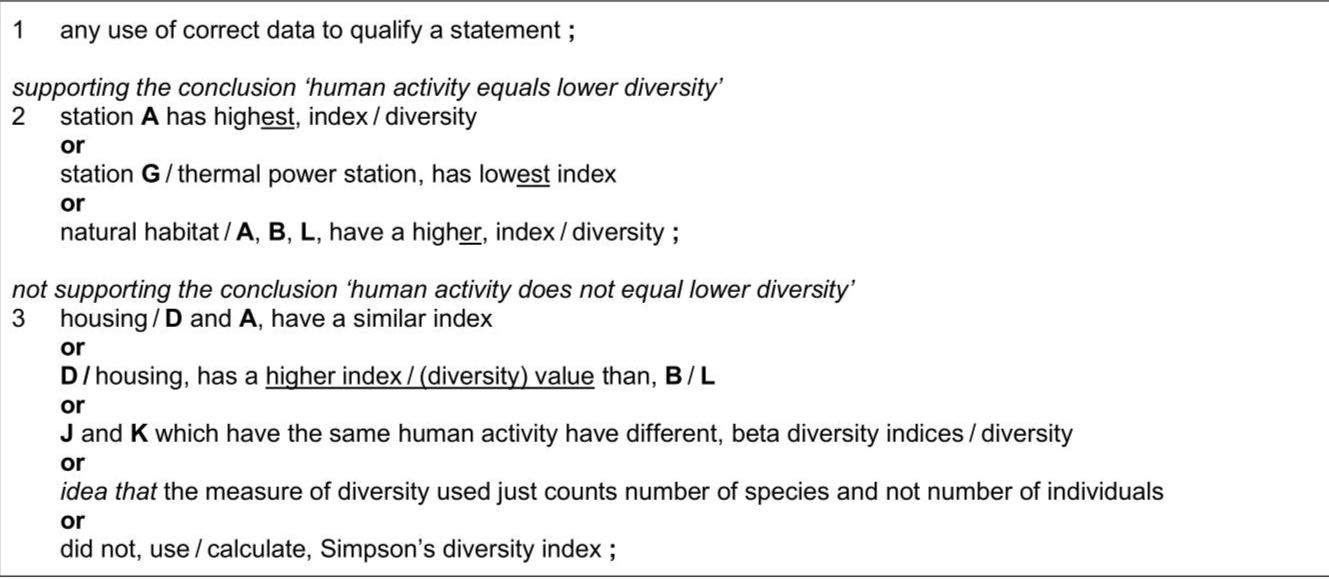This screenshot has width=1329, height=579.
Task: Click the bold "or" just above the Simpson's line
Action: [72, 521]
